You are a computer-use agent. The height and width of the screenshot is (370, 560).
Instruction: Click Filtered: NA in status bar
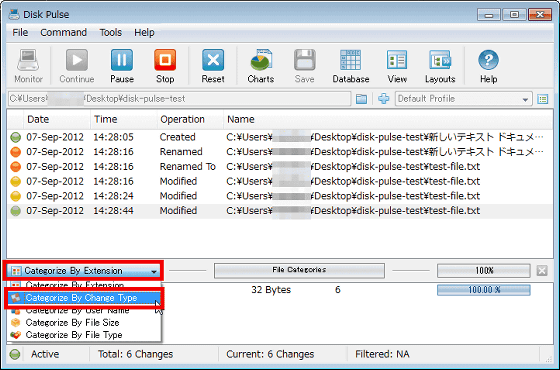tap(382, 354)
